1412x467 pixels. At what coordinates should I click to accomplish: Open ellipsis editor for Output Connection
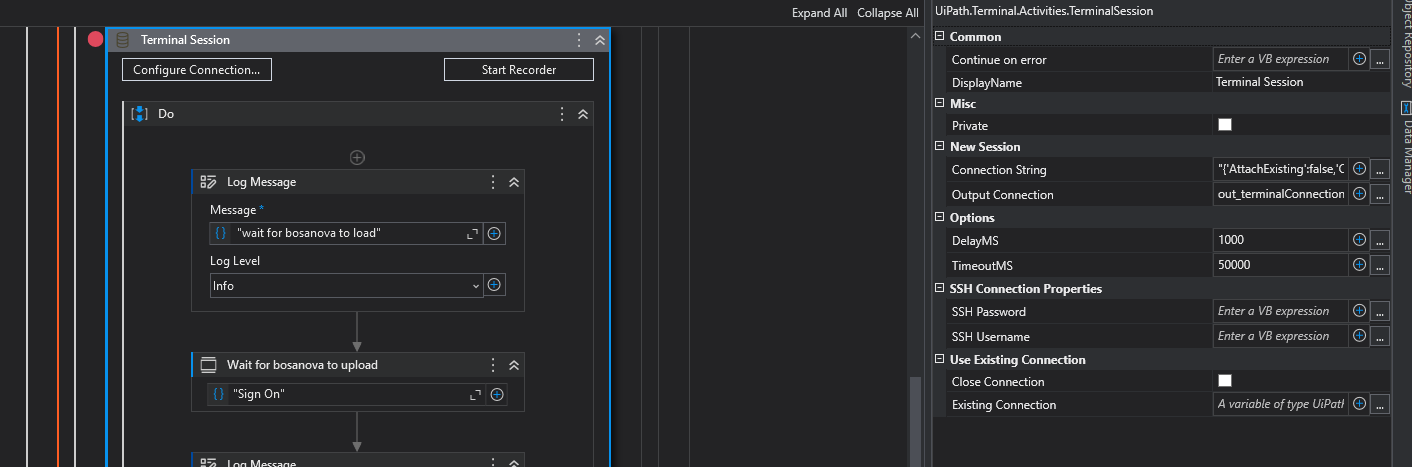click(1380, 194)
